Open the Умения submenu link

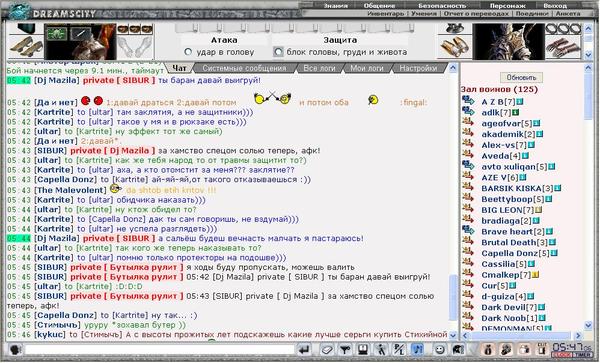coord(424,13)
